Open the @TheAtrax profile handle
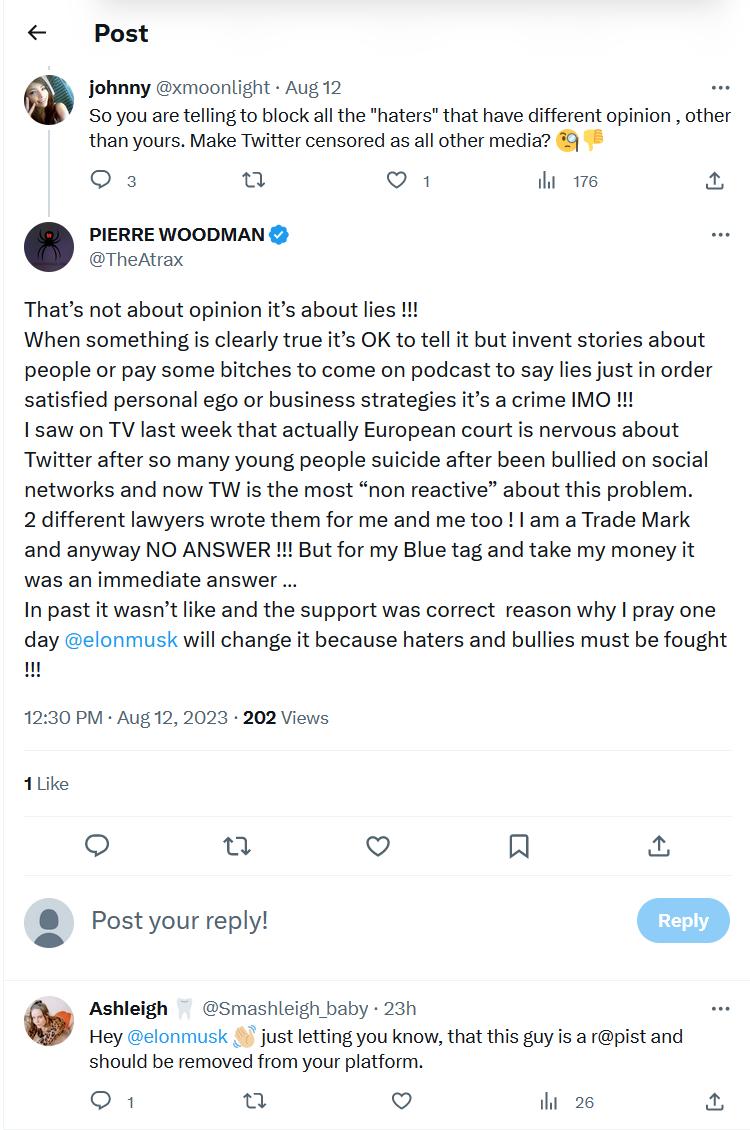Viewport: 750px width, 1130px height. point(136,260)
